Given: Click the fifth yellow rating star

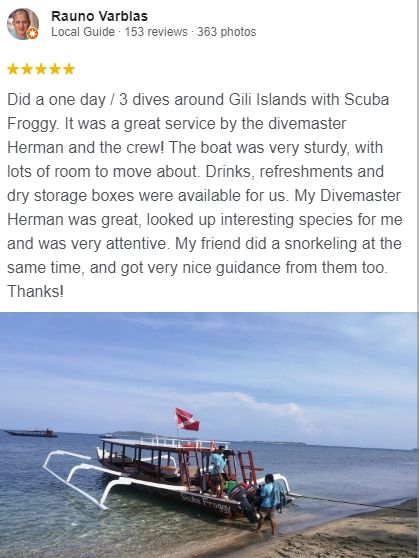Looking at the screenshot, I should pos(69,69).
